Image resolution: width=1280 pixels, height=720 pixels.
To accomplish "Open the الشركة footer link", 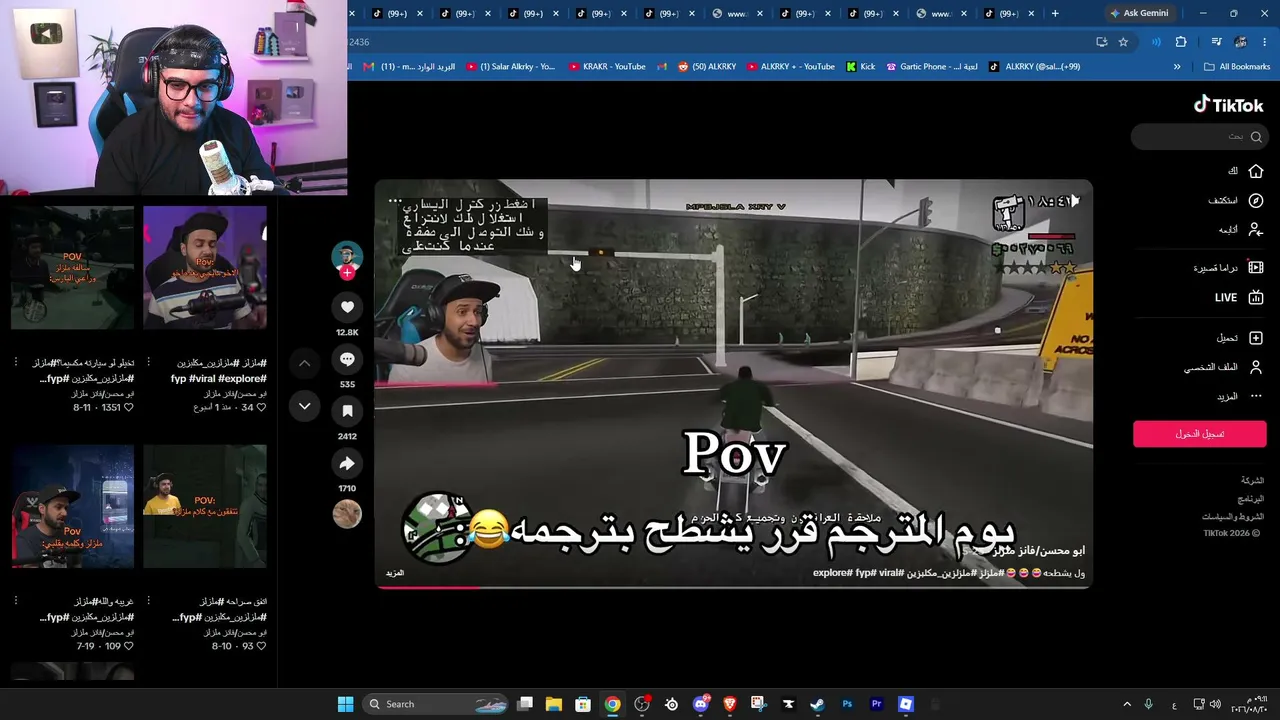I will (x=1252, y=481).
